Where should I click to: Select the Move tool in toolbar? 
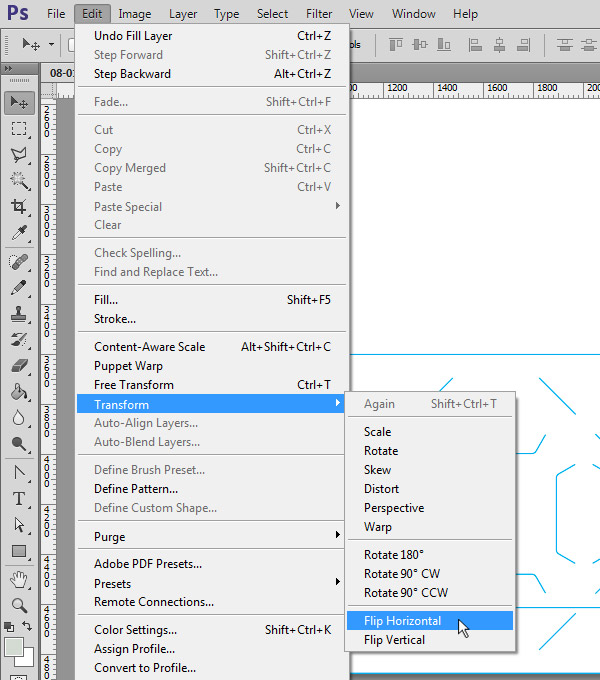pos(19,103)
